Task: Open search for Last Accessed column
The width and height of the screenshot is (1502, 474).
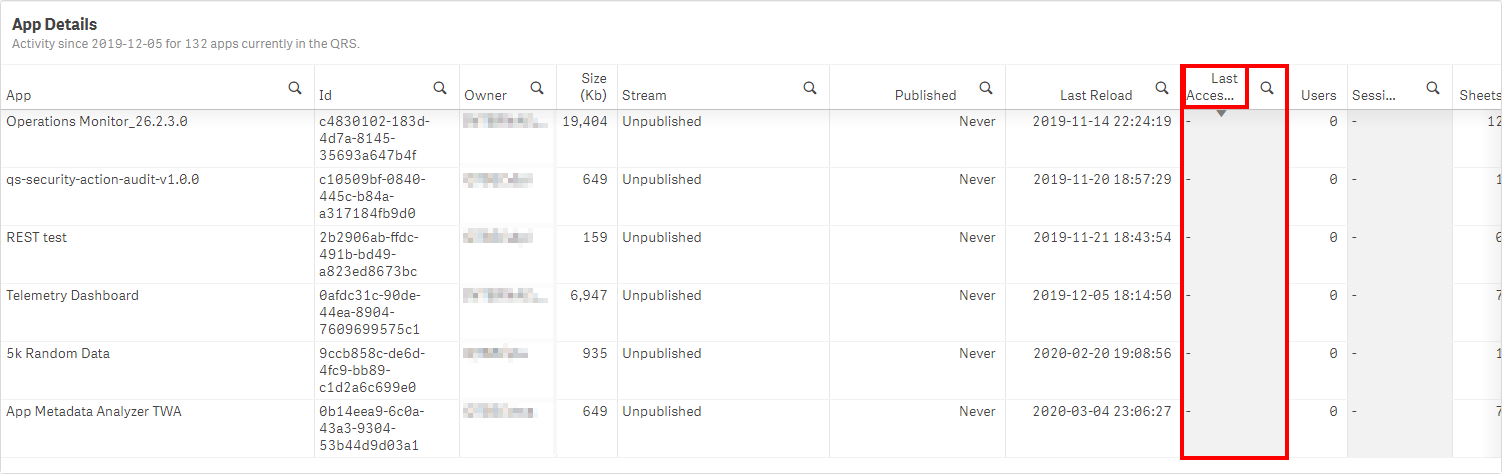Action: coord(1267,88)
